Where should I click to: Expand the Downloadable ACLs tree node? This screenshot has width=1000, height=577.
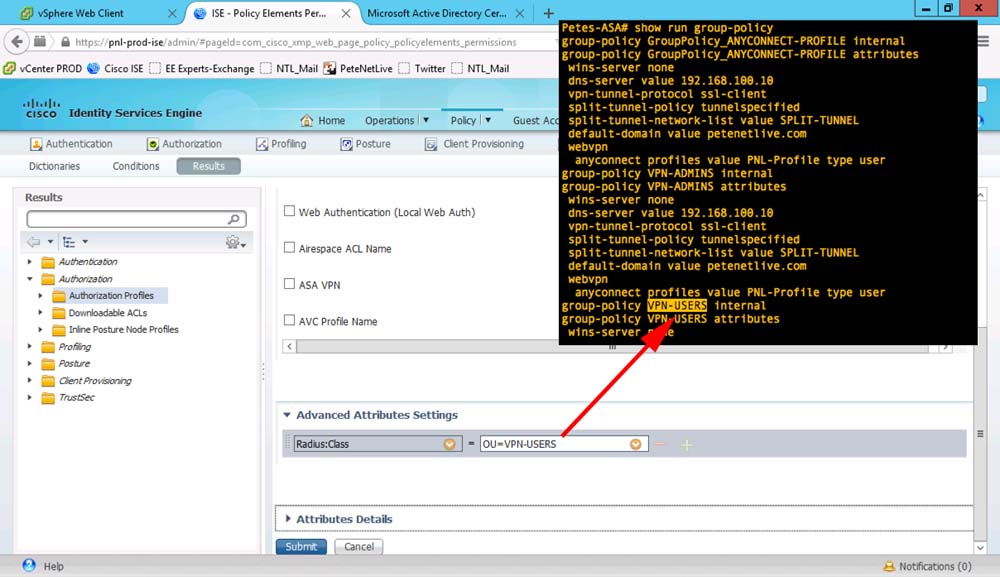40,313
